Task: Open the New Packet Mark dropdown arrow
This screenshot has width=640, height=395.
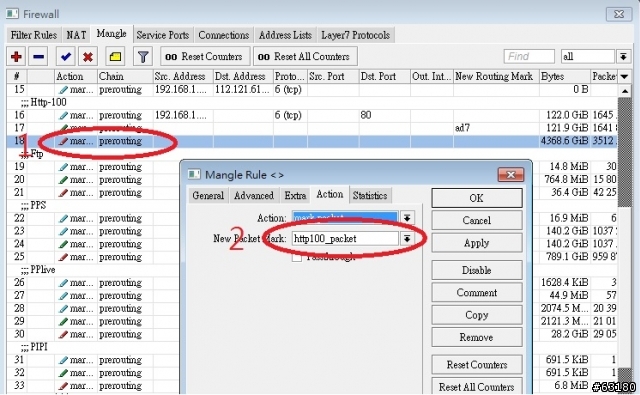Action: pos(407,238)
